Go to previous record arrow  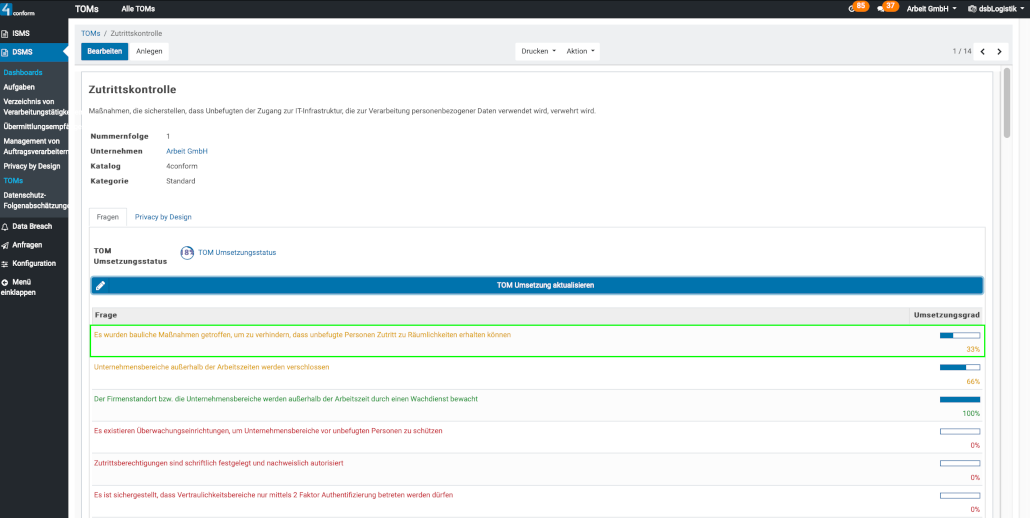[982, 51]
